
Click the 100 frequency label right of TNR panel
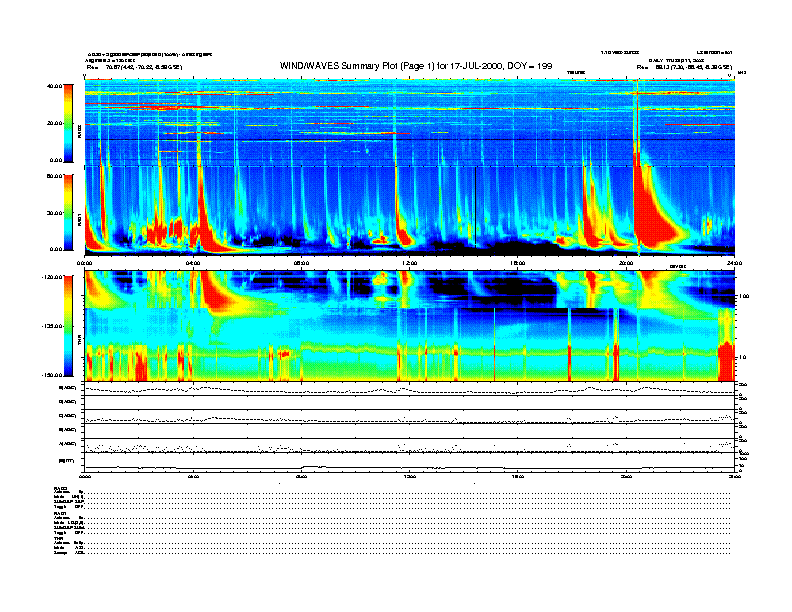pos(744,296)
